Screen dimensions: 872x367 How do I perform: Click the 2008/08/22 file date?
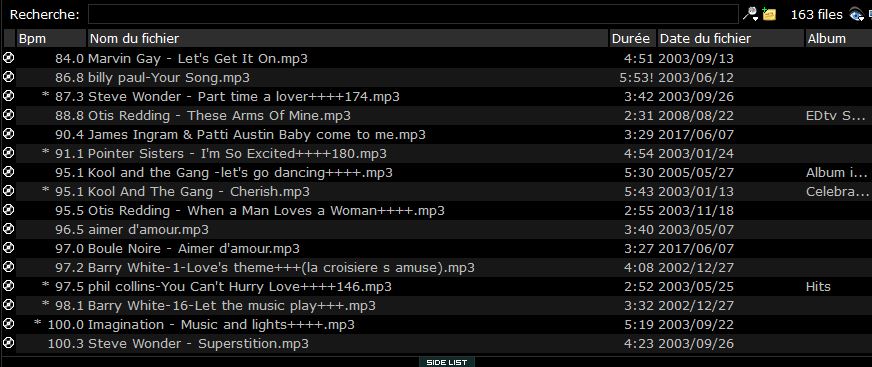[696, 116]
